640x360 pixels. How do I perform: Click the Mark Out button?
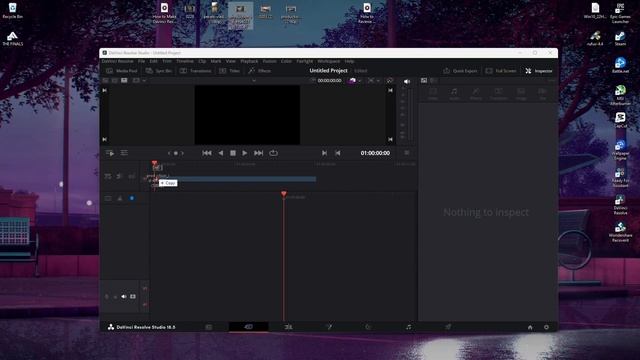[x=338, y=153]
